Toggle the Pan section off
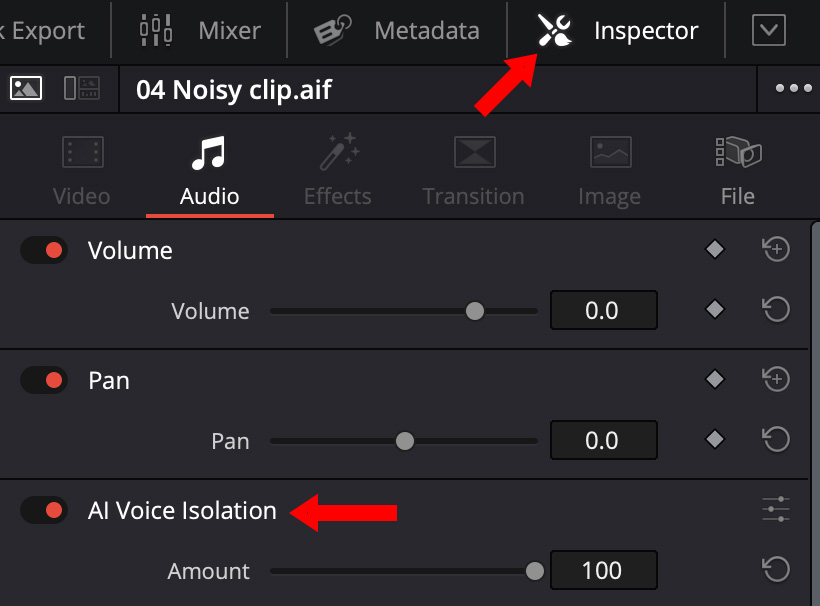820x606 pixels. (x=44, y=380)
